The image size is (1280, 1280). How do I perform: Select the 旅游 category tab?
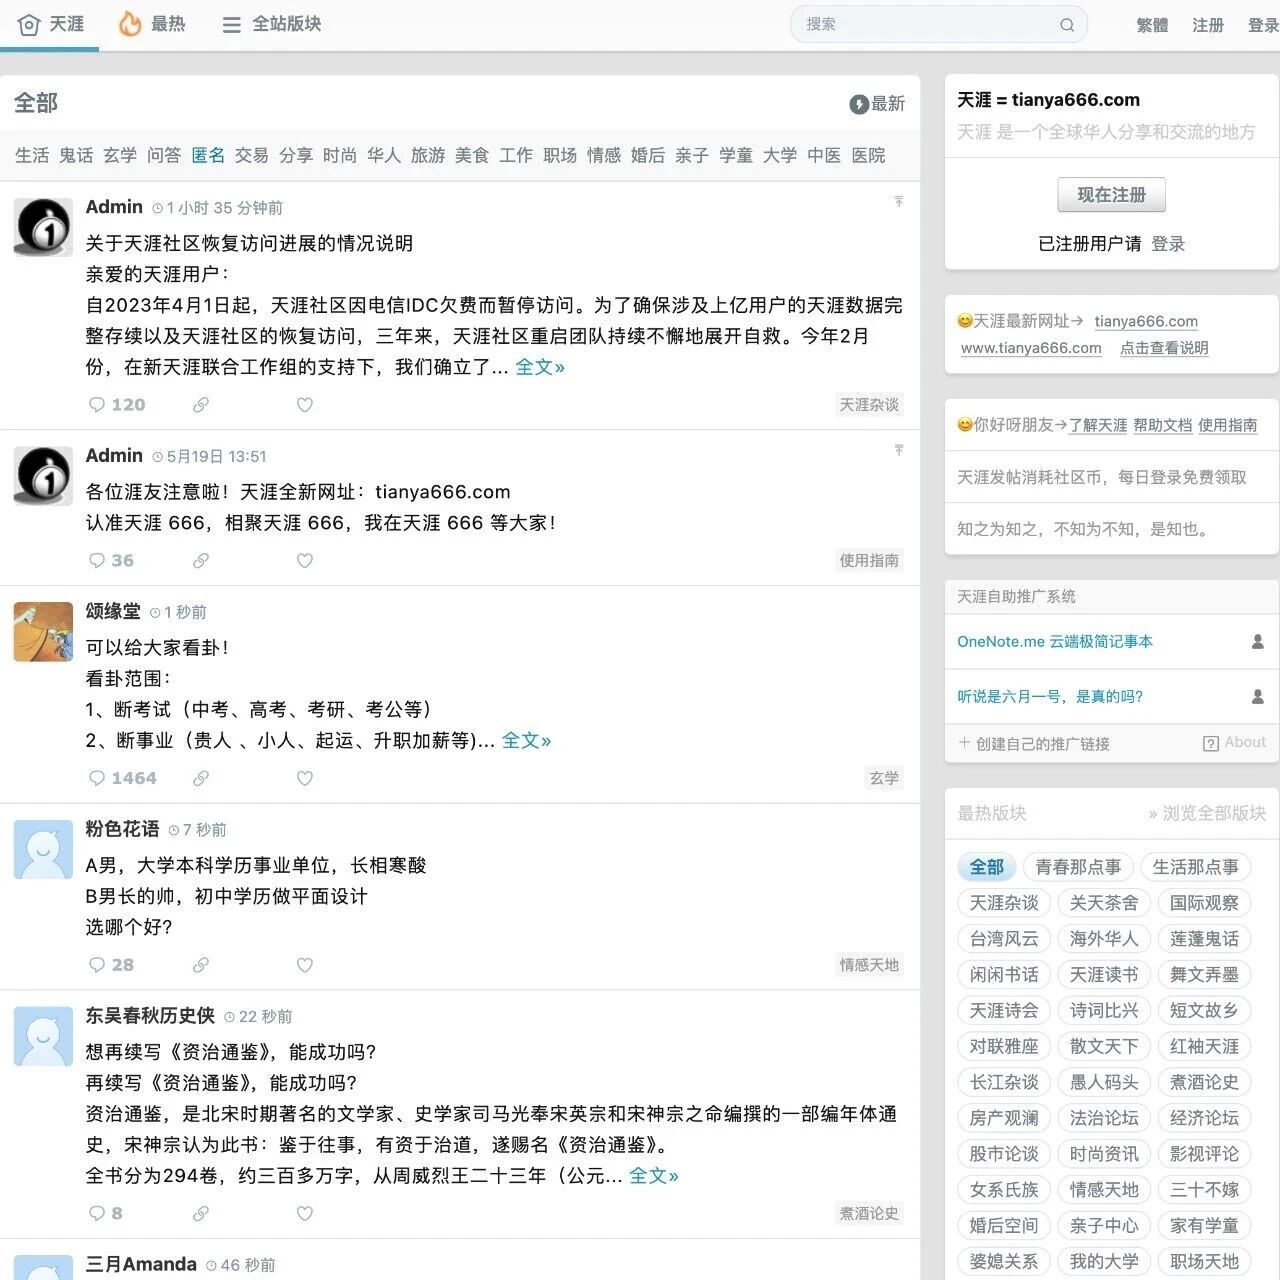pyautogui.click(x=428, y=155)
